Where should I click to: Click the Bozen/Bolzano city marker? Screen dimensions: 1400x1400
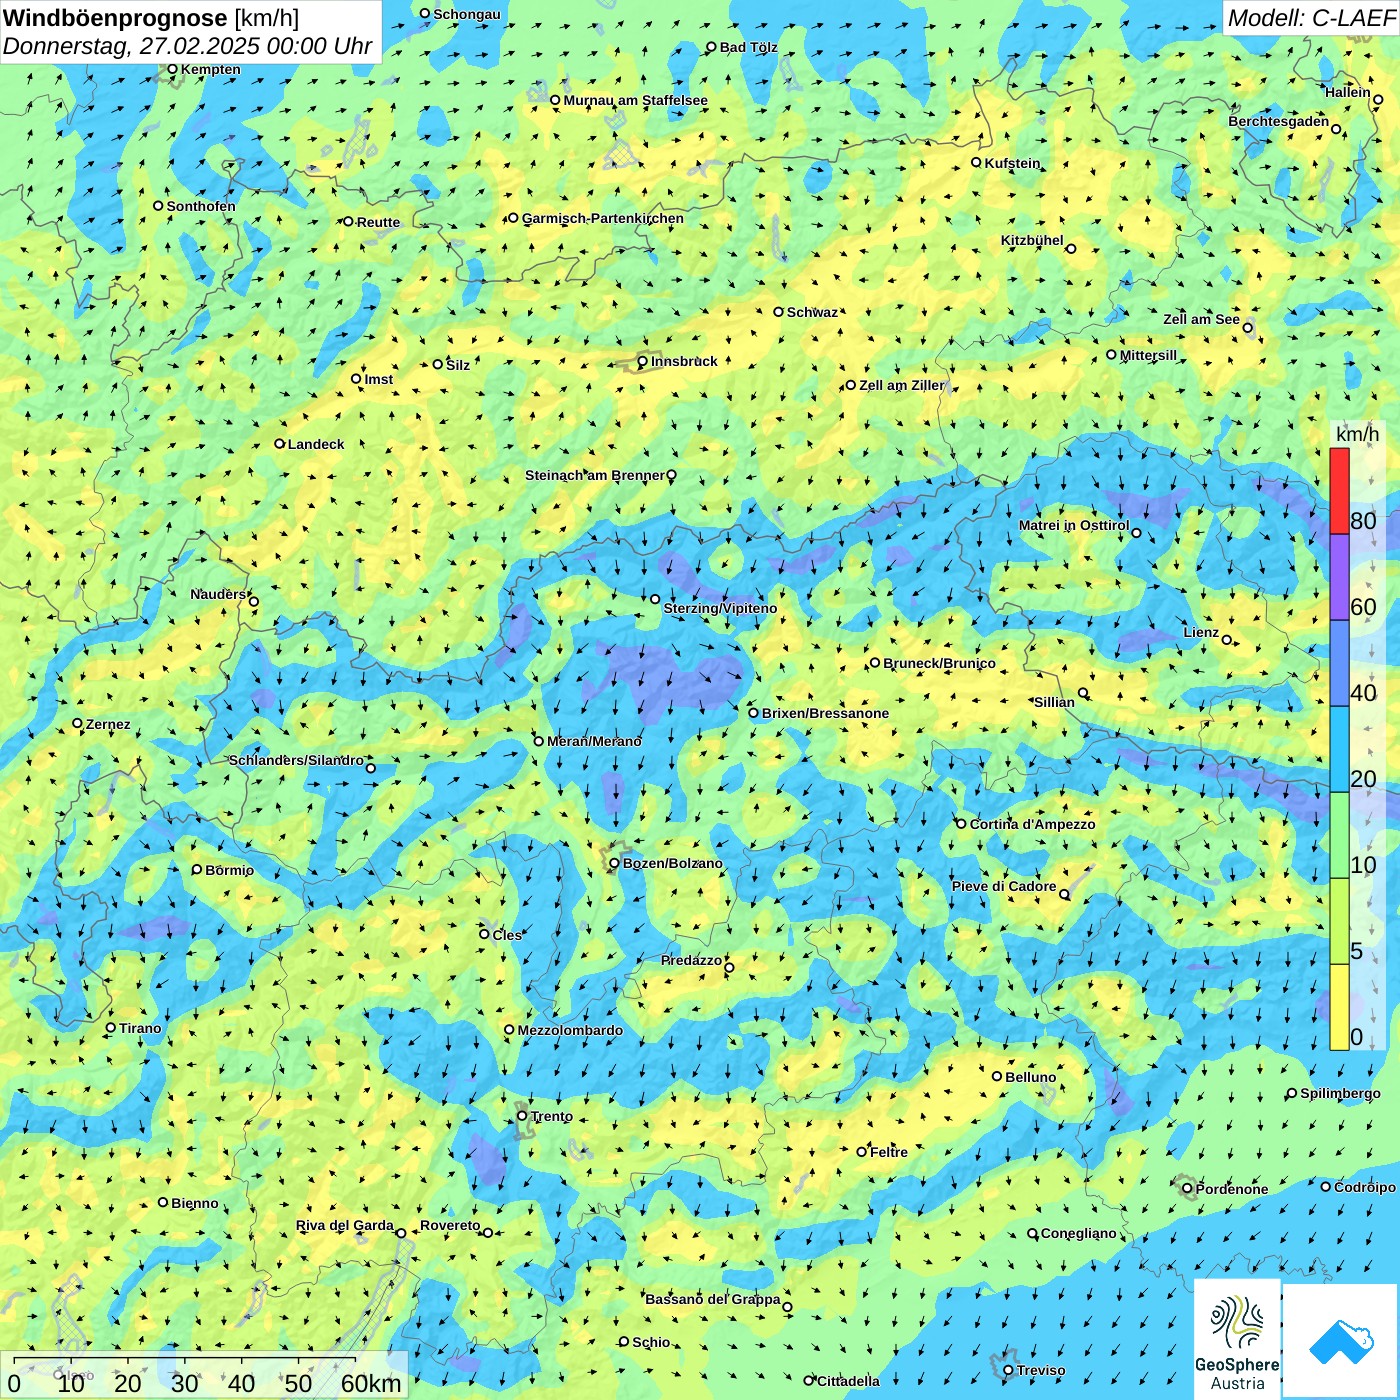pos(615,863)
